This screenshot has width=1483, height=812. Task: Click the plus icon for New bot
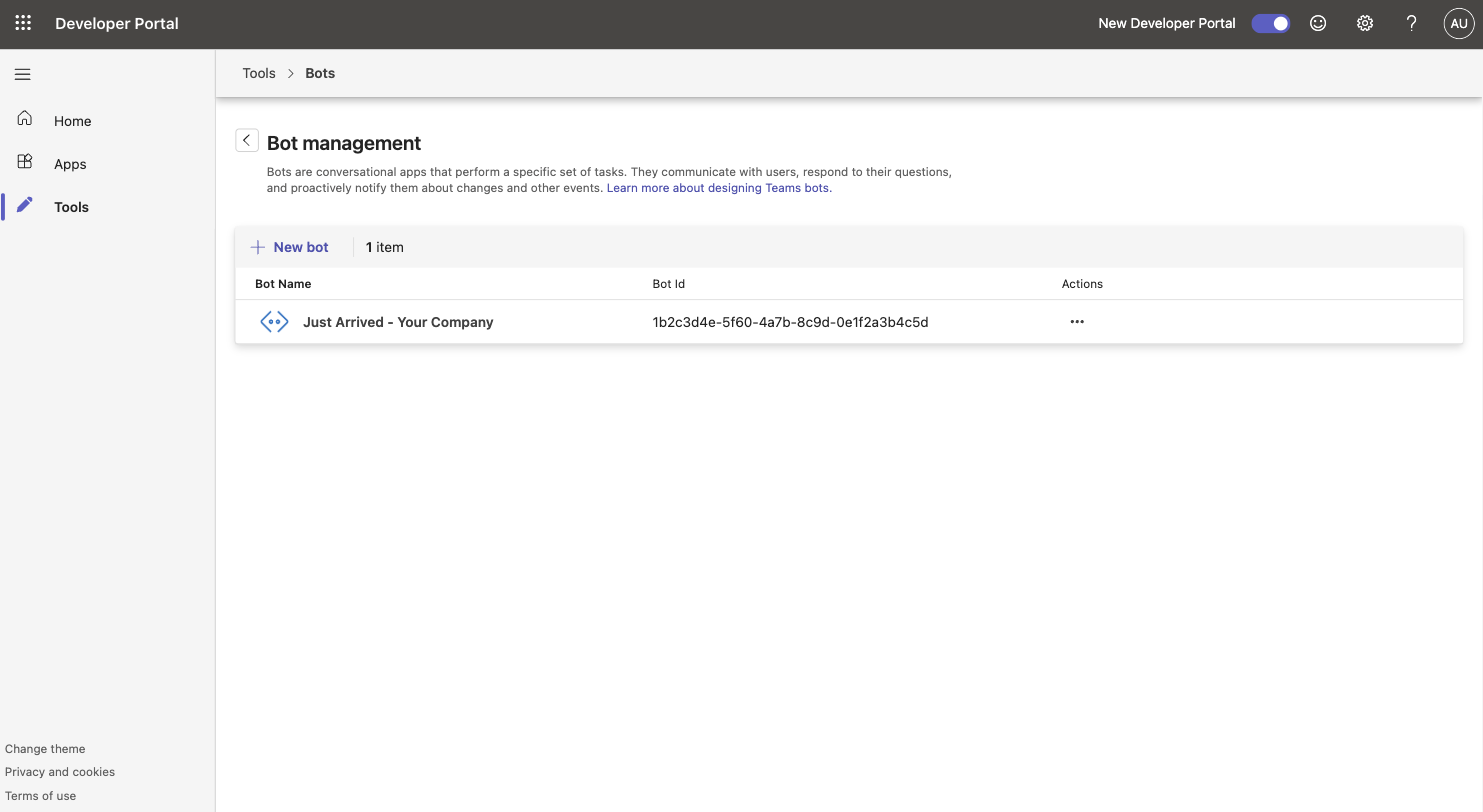[x=258, y=247]
